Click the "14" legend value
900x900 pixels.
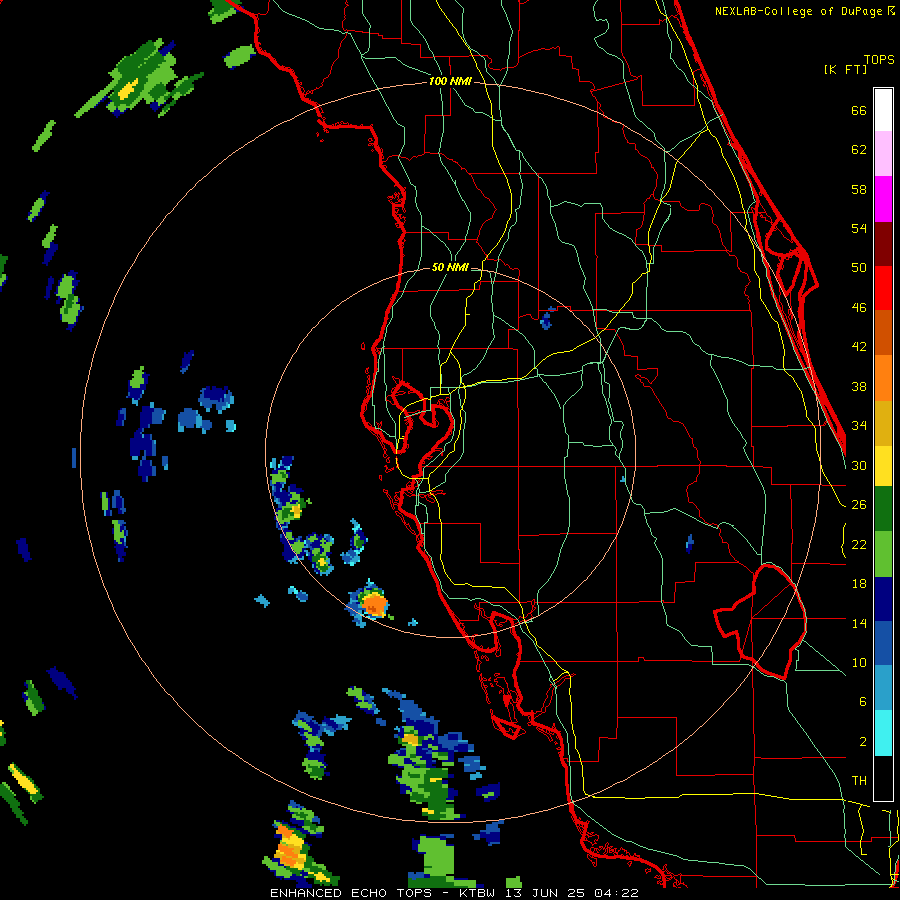(x=859, y=623)
